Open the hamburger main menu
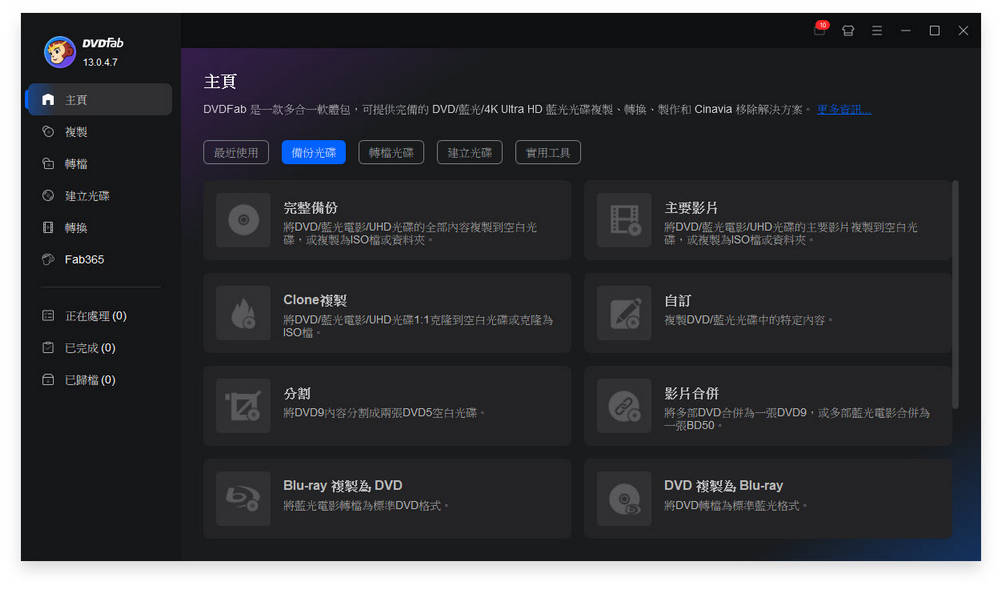This screenshot has height=590, width=1002. (877, 30)
